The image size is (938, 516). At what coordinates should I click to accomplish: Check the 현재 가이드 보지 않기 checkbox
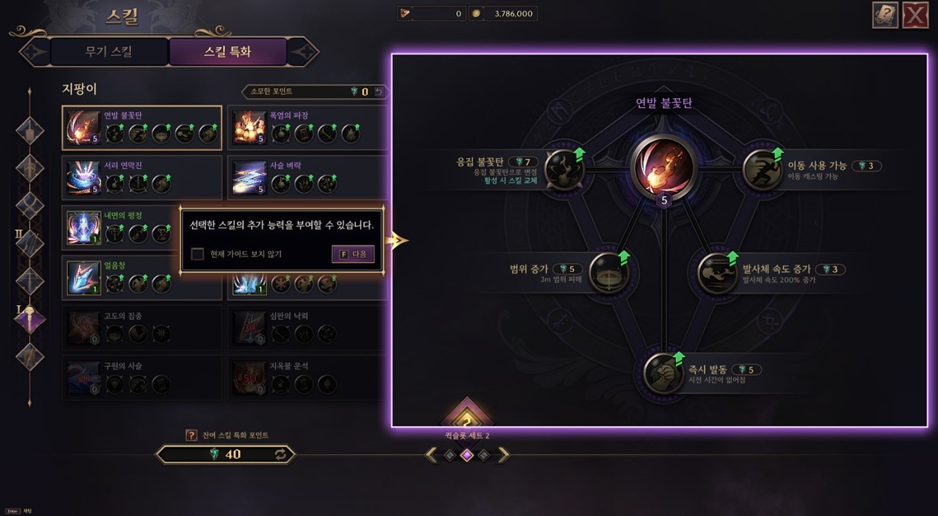(x=197, y=254)
